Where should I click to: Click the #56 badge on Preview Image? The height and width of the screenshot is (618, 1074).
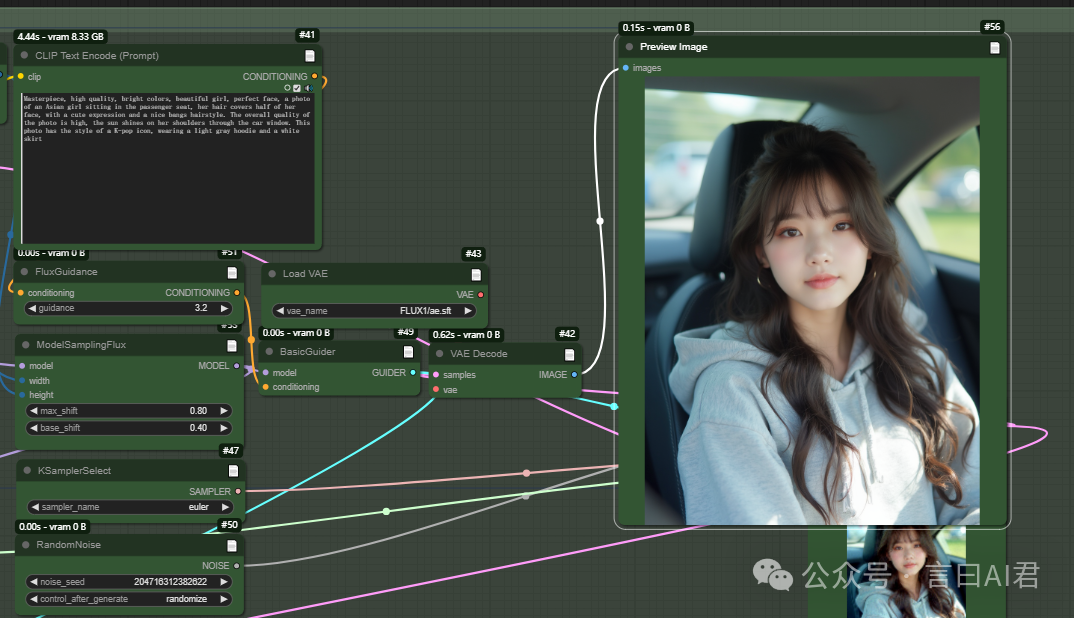coord(992,27)
